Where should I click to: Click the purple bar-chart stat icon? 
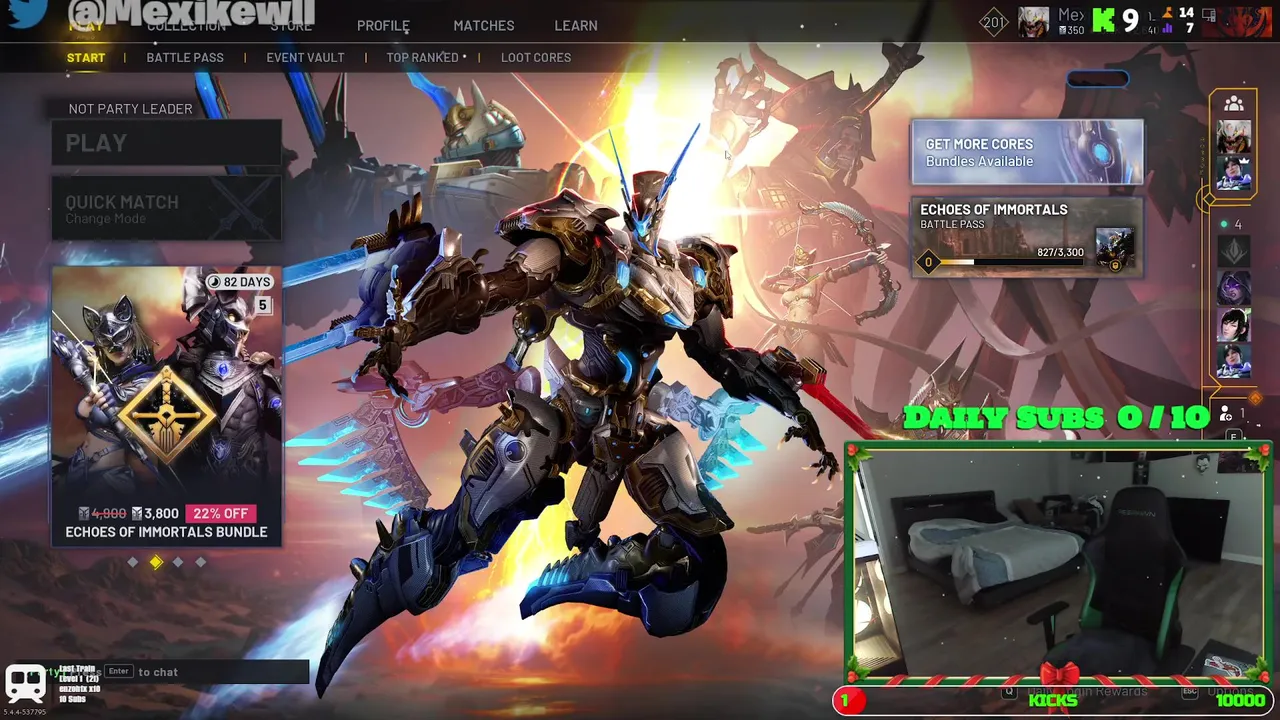(1167, 28)
